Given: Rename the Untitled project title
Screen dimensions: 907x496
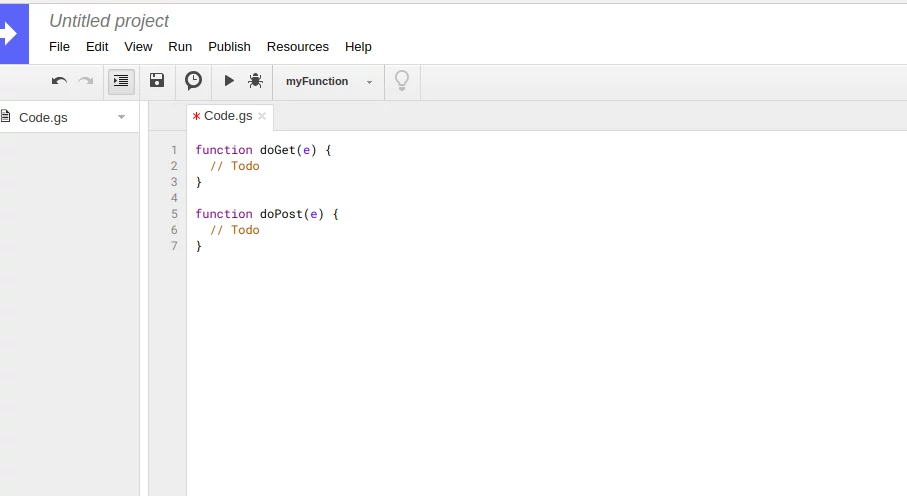Looking at the screenshot, I should 109,21.
